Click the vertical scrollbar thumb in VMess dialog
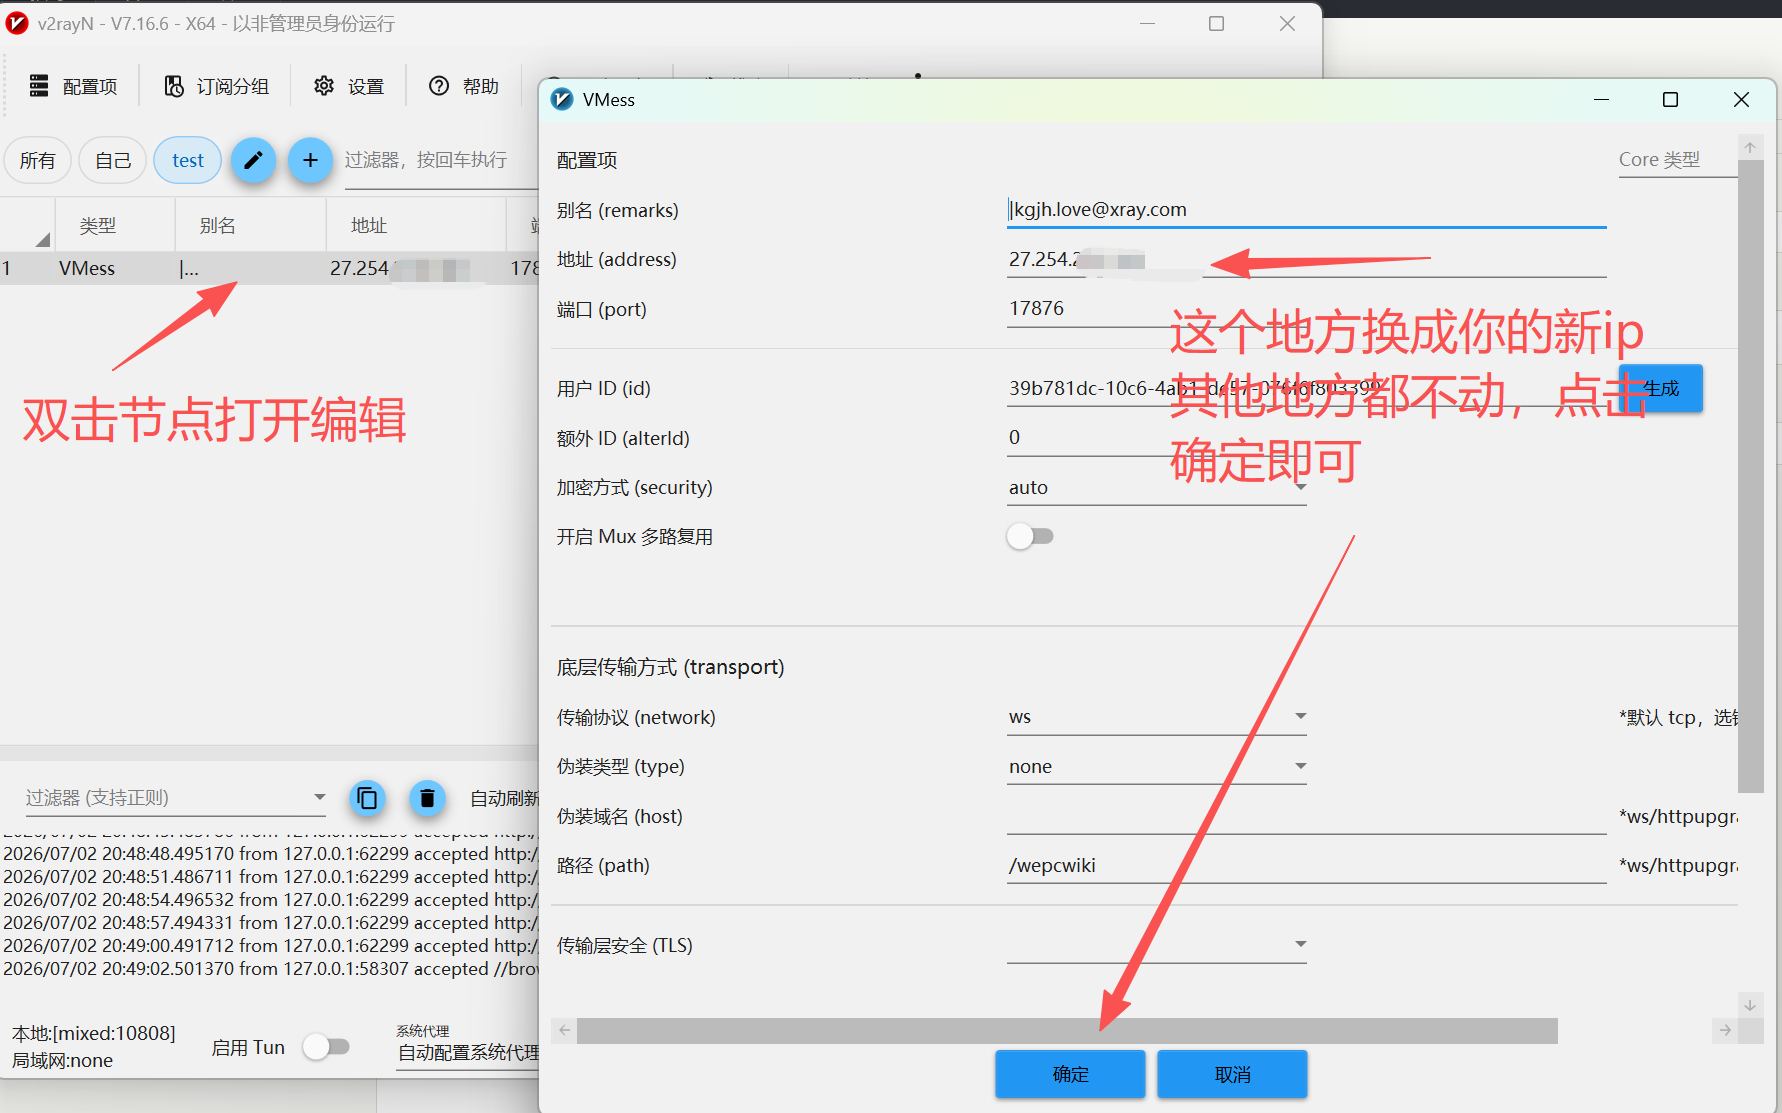1782x1113 pixels. (1750, 476)
